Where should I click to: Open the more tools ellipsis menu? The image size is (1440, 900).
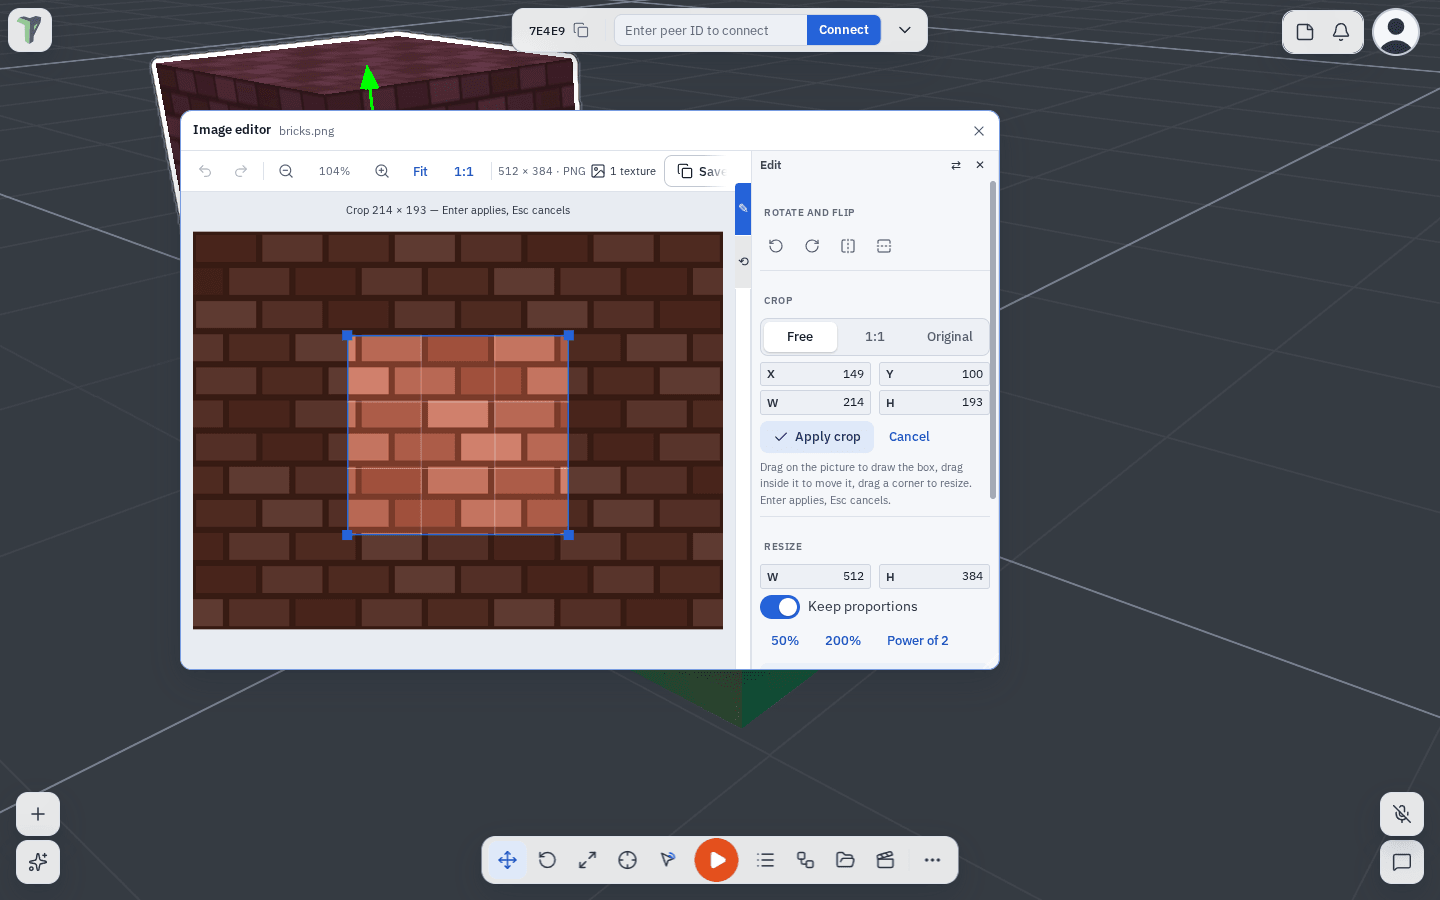tap(932, 860)
